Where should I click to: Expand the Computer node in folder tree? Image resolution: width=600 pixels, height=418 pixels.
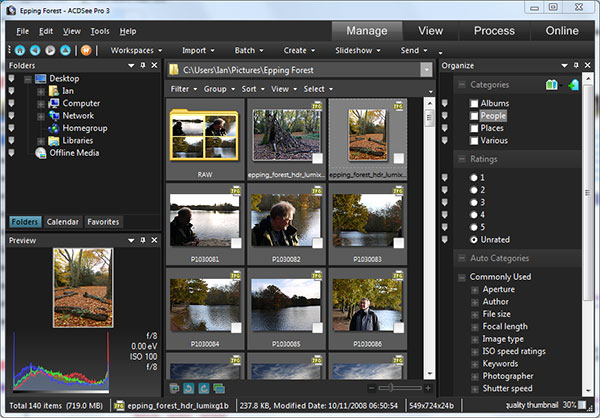41,103
